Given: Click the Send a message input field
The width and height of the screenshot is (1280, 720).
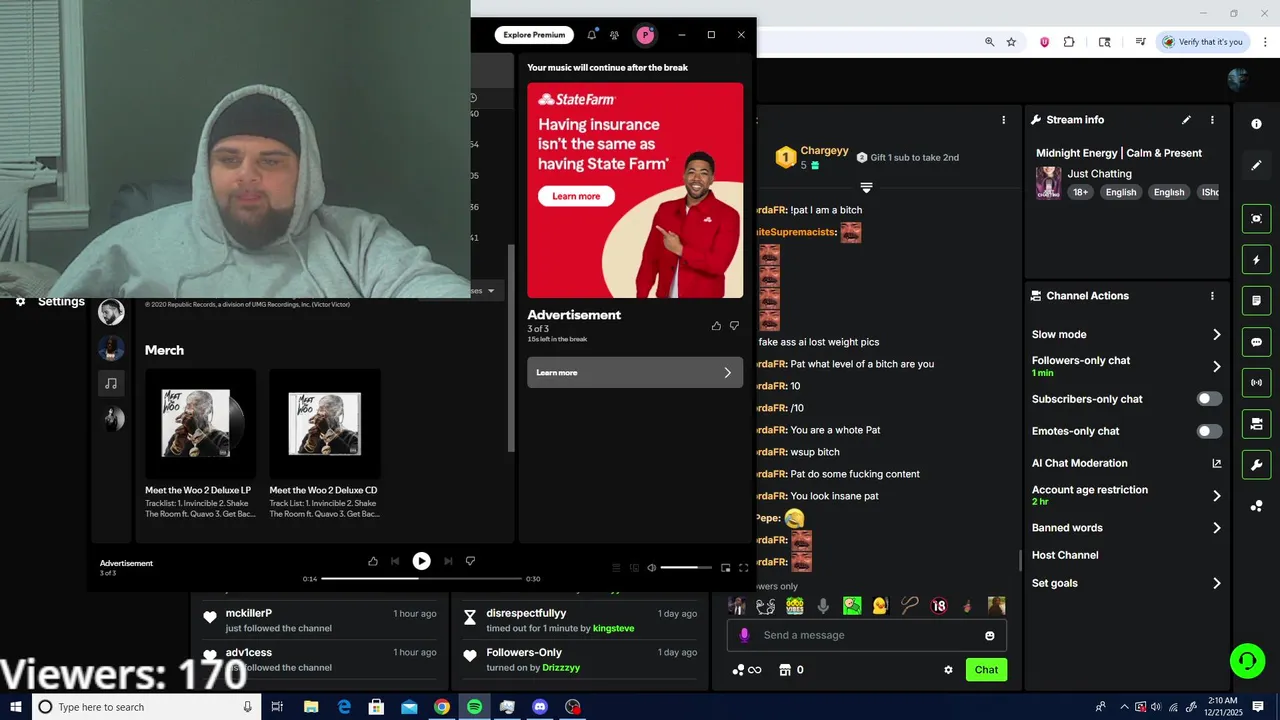Looking at the screenshot, I should [x=867, y=636].
